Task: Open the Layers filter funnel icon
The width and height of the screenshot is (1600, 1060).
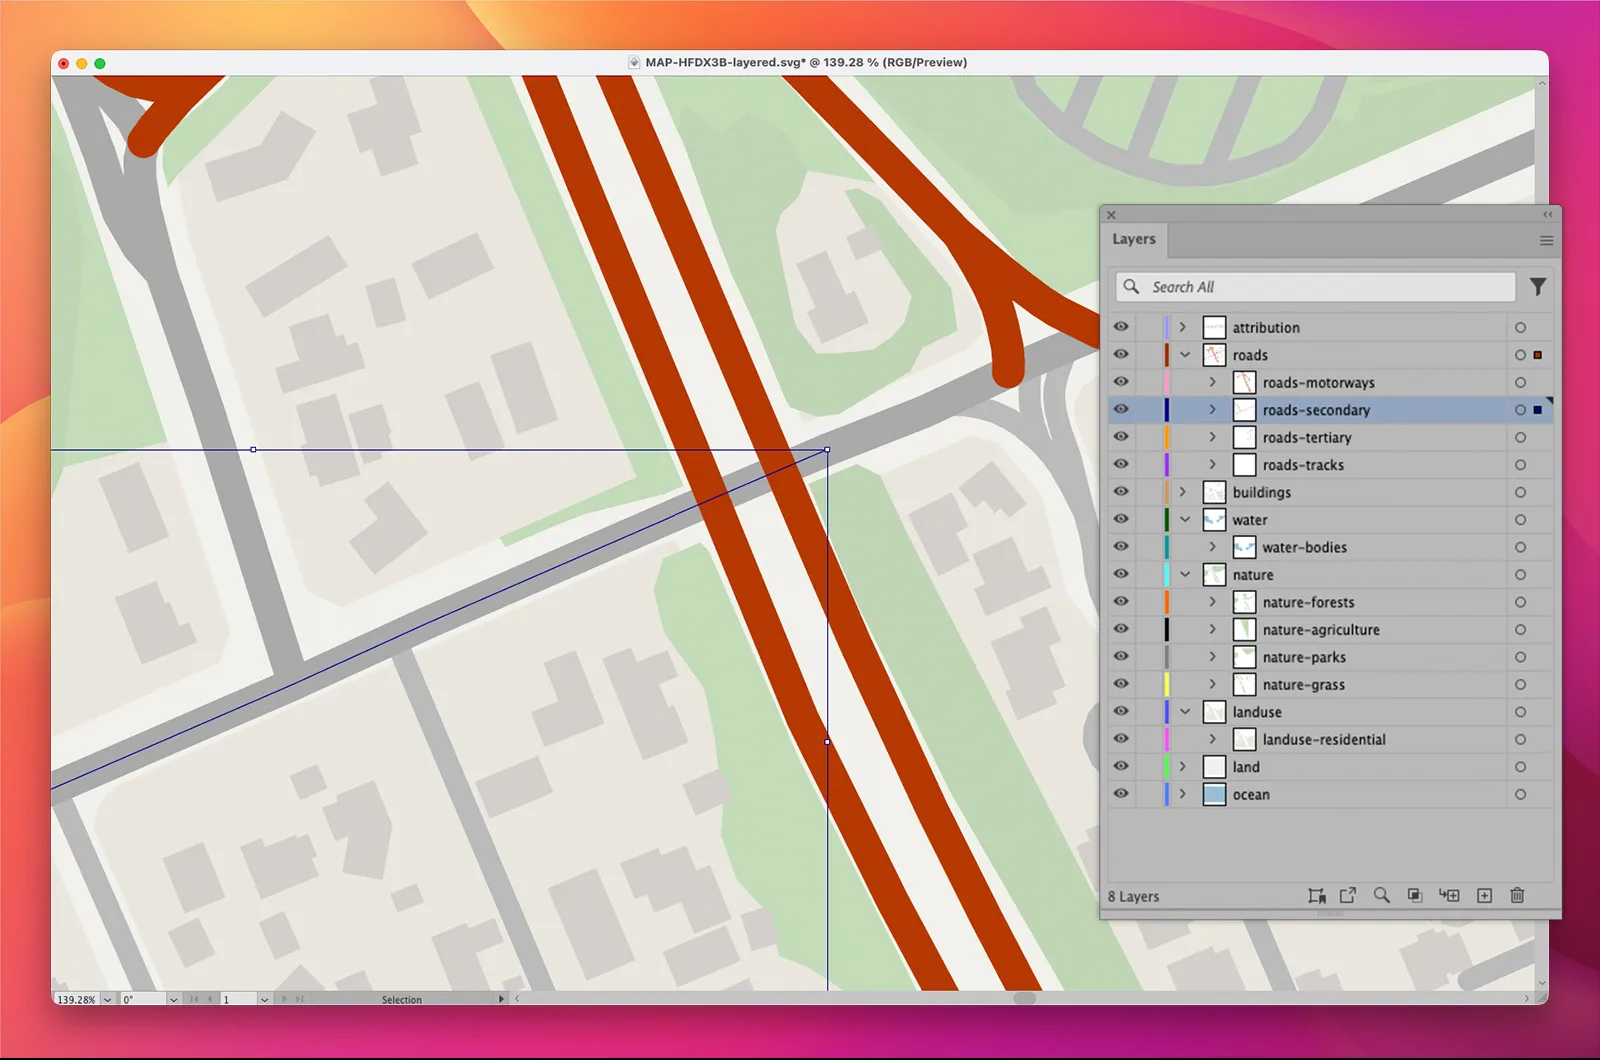Action: (x=1538, y=287)
